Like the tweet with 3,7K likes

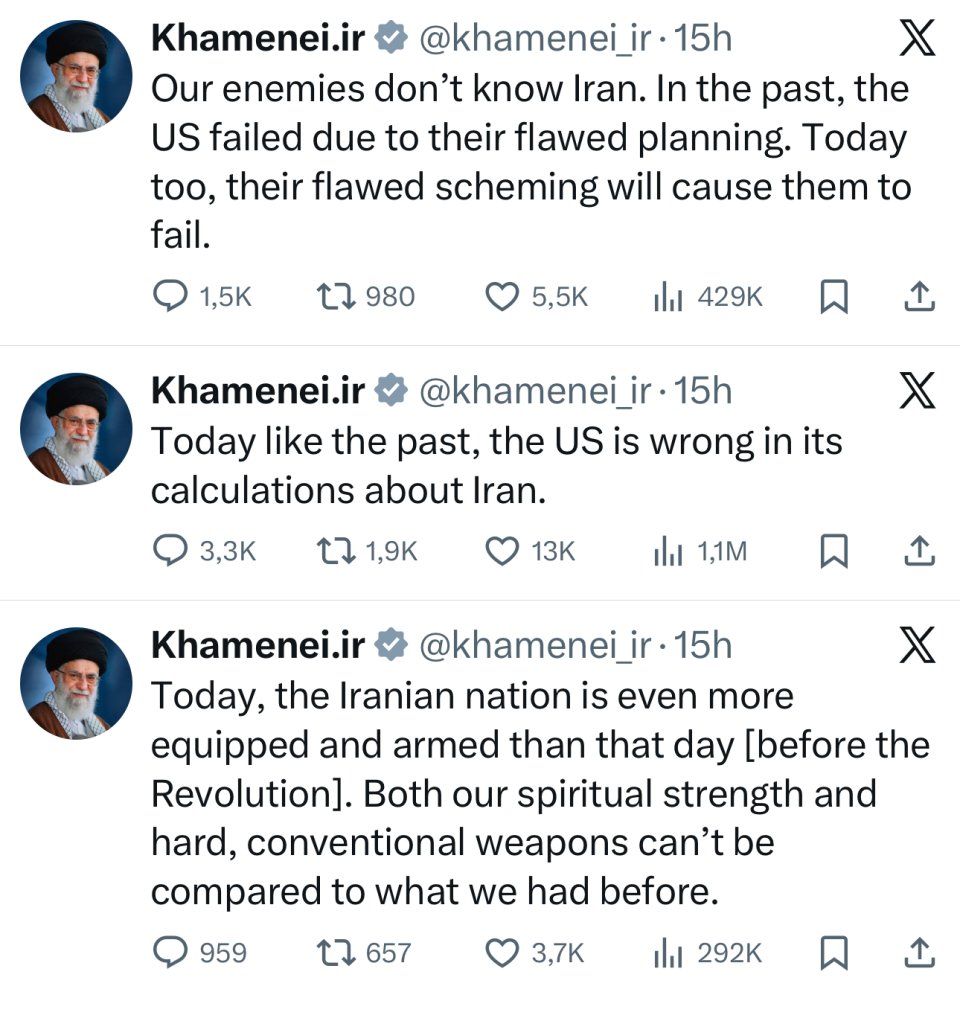(502, 953)
